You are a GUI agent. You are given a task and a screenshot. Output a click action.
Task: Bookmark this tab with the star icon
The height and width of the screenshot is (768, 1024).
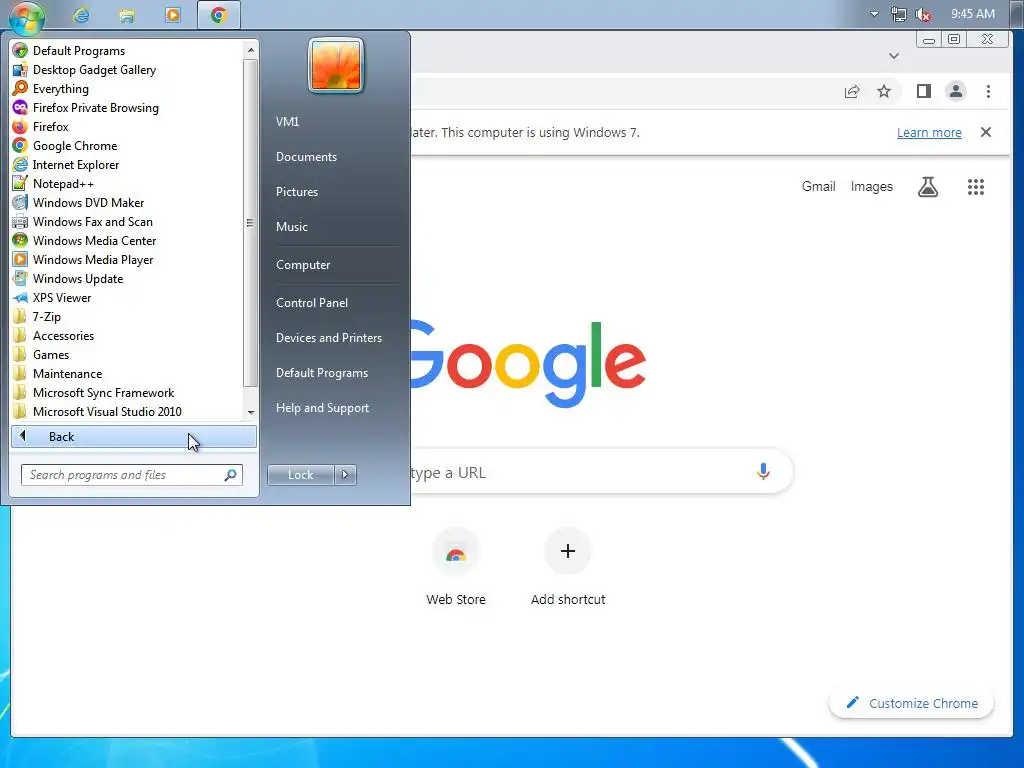[x=884, y=91]
